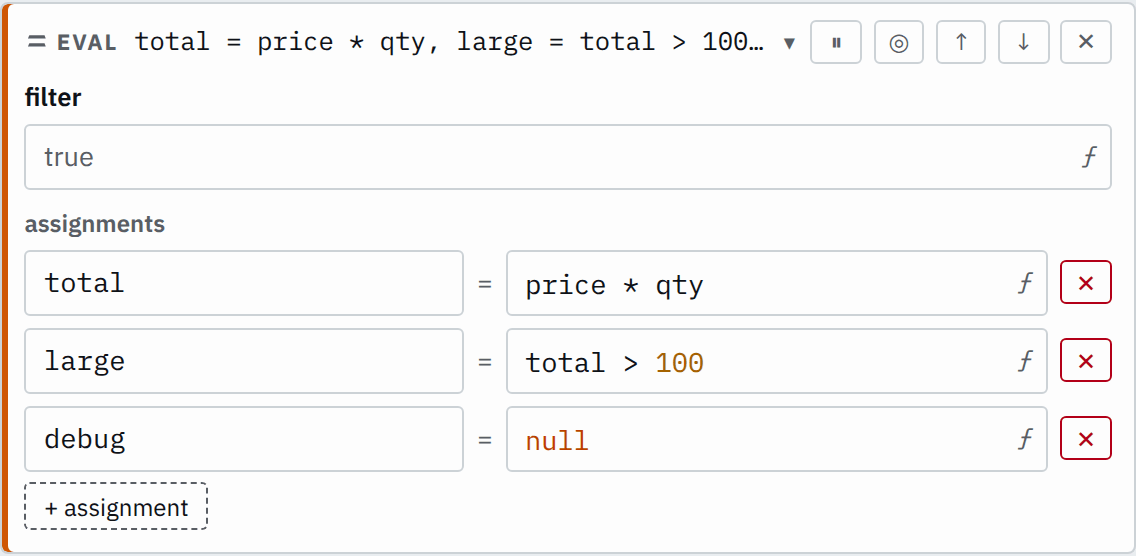This screenshot has width=1136, height=556.
Task: Click the filter label
Action: pos(53,97)
